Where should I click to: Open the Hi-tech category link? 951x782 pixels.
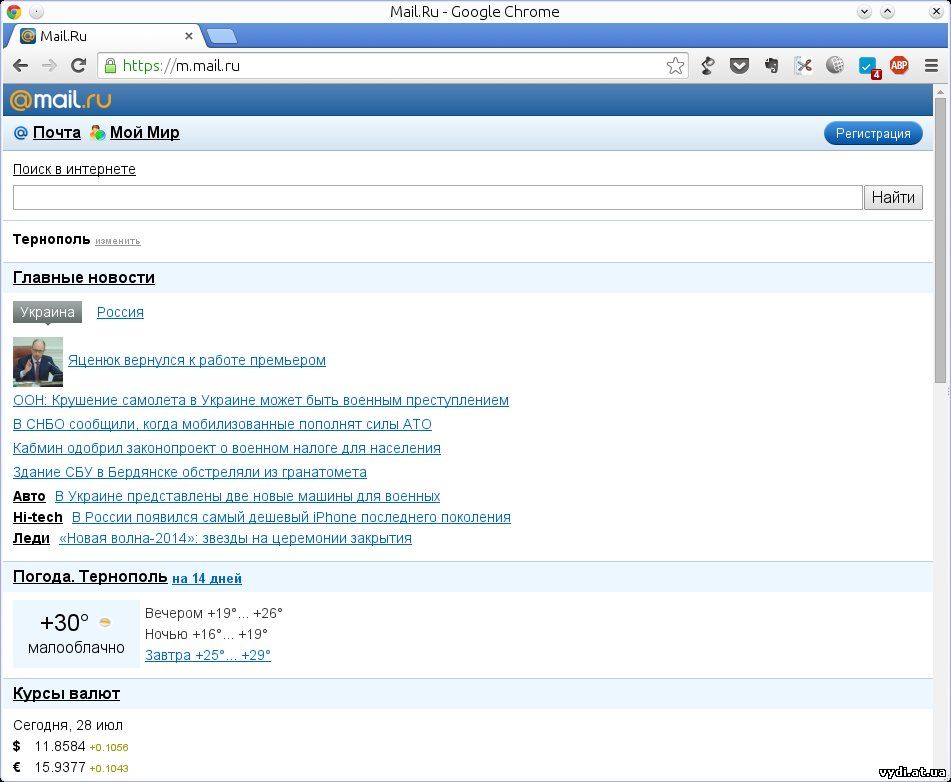[x=38, y=517]
